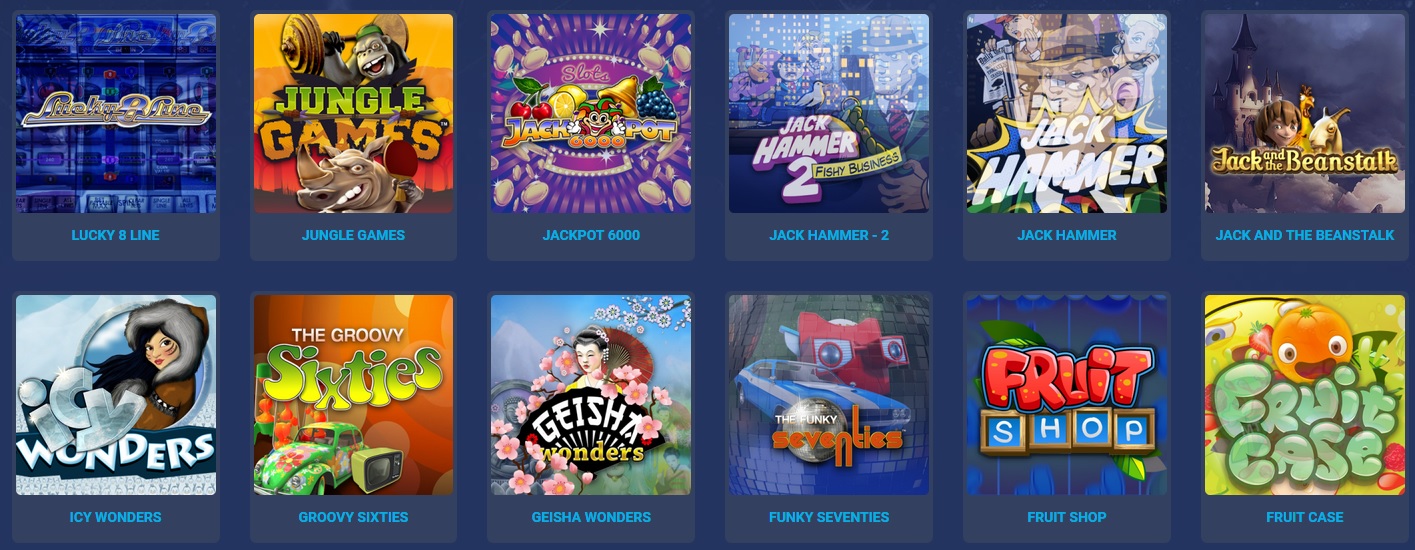This screenshot has width=1415, height=550.
Task: Click the FUNKY SEVENTIES text label
Action: point(829,517)
